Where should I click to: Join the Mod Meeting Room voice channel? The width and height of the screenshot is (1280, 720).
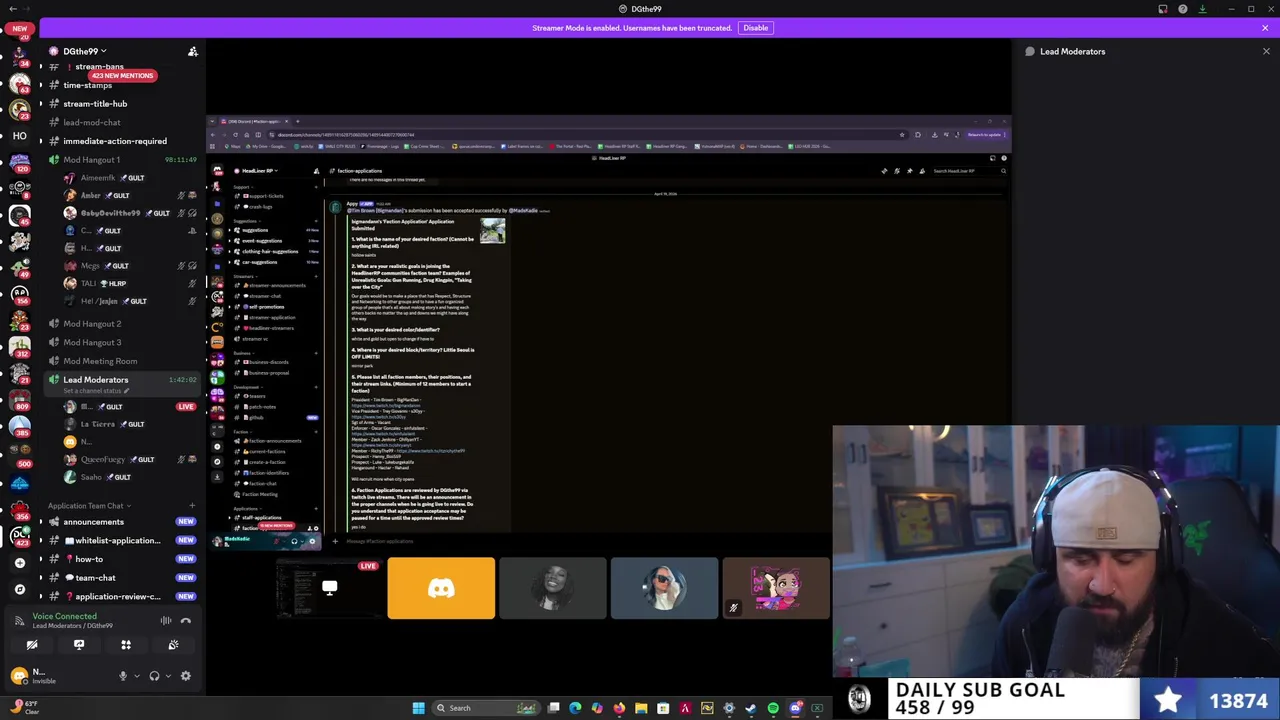pyautogui.click(x=100, y=361)
